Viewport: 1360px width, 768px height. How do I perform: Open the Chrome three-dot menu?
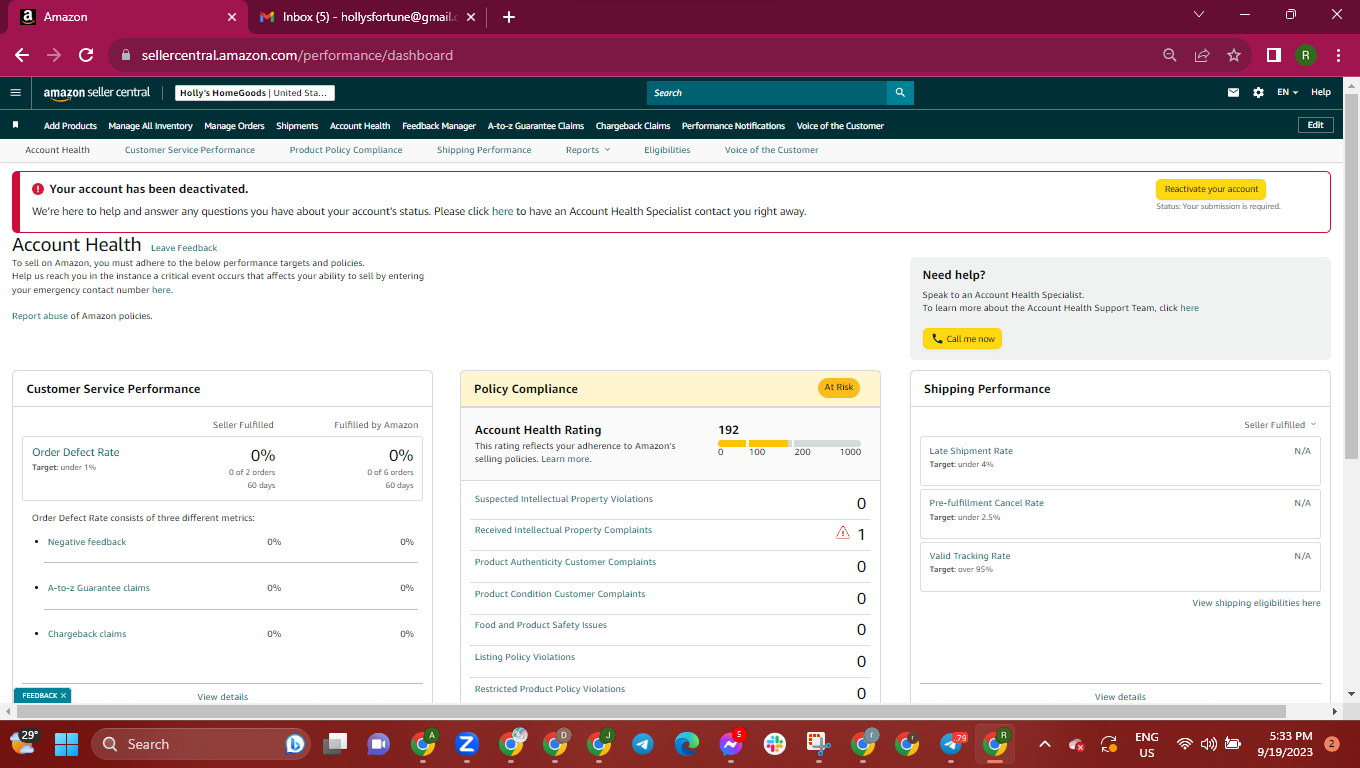click(x=1338, y=55)
